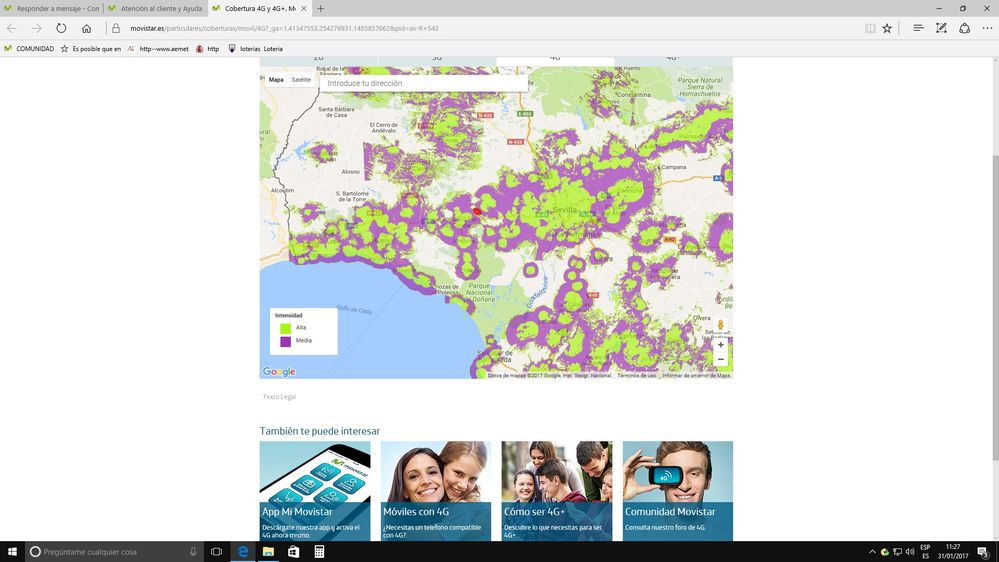The image size is (999, 562).
Task: Click the Media intensity purple swatch
Action: [x=285, y=341]
